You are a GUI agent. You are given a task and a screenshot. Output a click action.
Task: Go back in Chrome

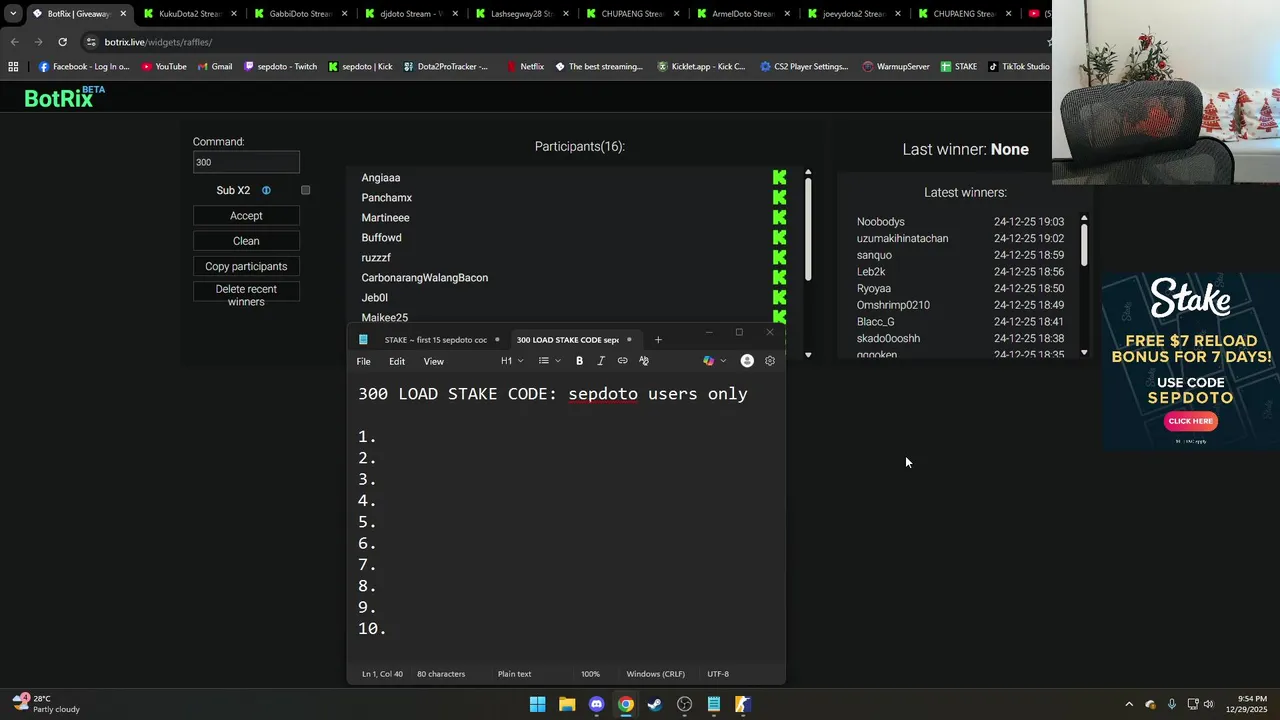pyautogui.click(x=14, y=42)
